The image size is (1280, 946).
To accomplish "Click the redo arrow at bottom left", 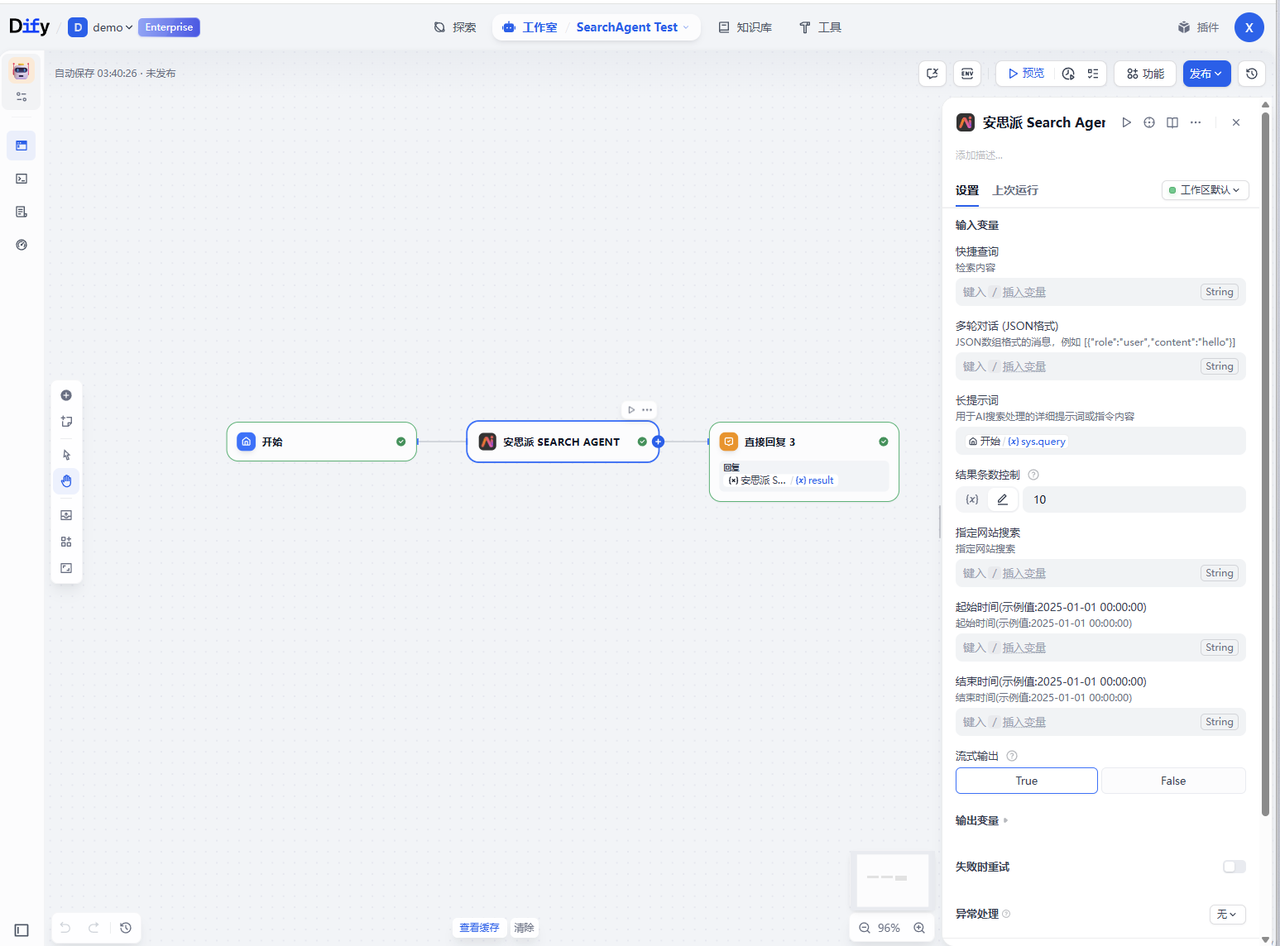I will [94, 928].
